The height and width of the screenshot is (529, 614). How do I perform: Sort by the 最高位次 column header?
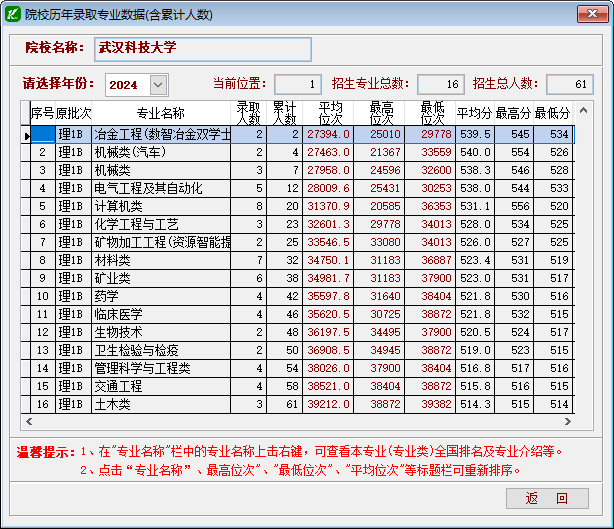tap(379, 114)
